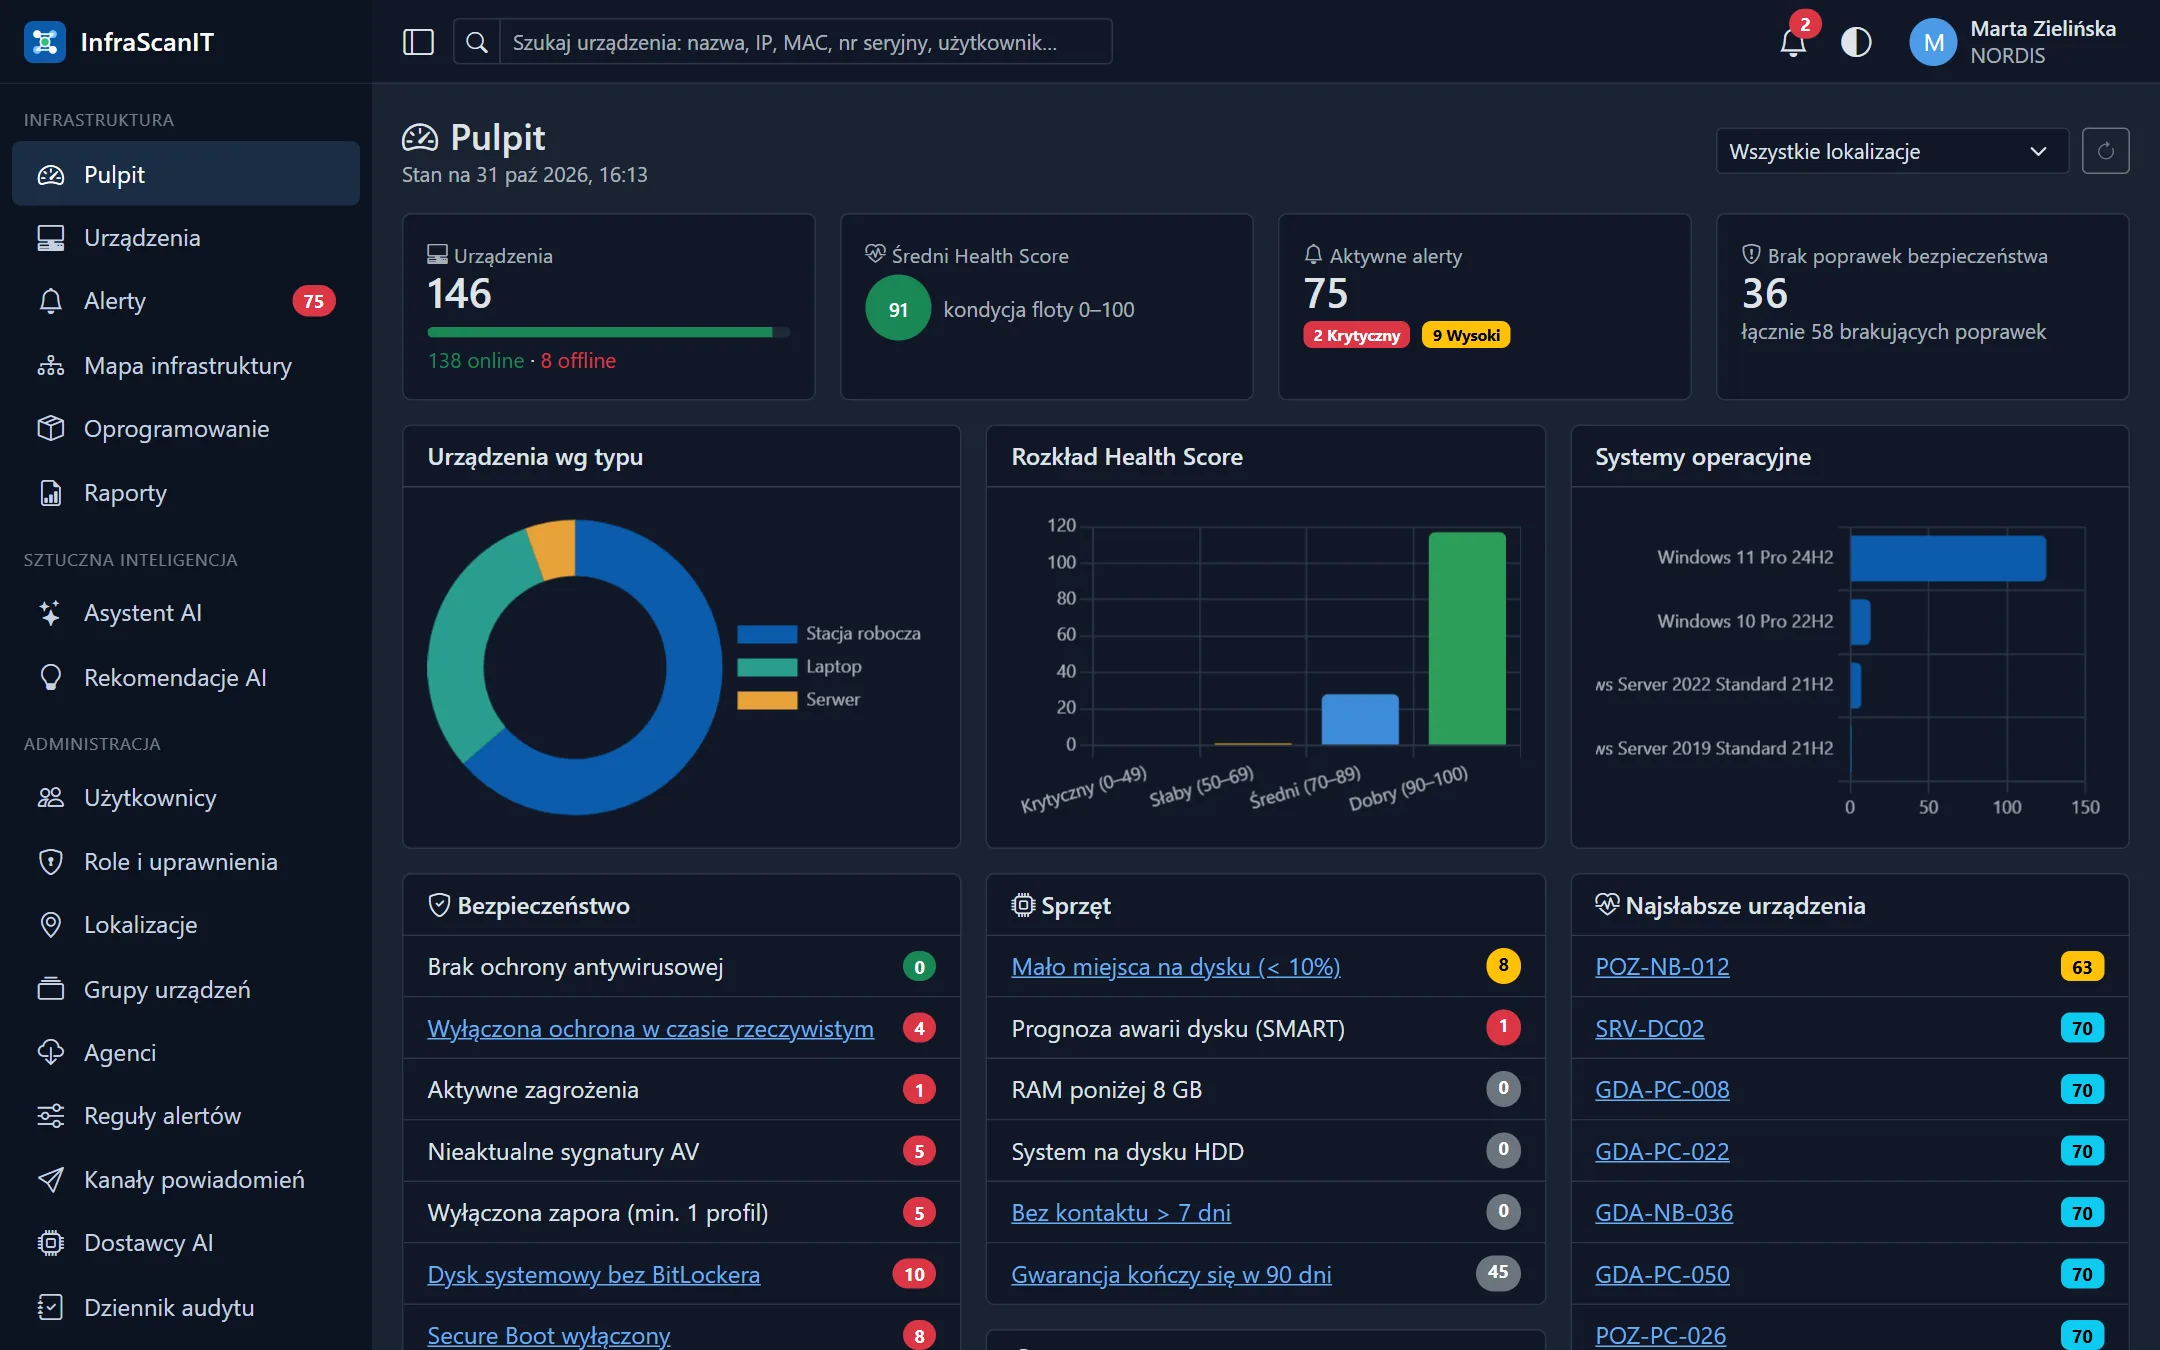Open link Wyłączona ochrona w czasie rzeczywistym

[x=650, y=1029]
